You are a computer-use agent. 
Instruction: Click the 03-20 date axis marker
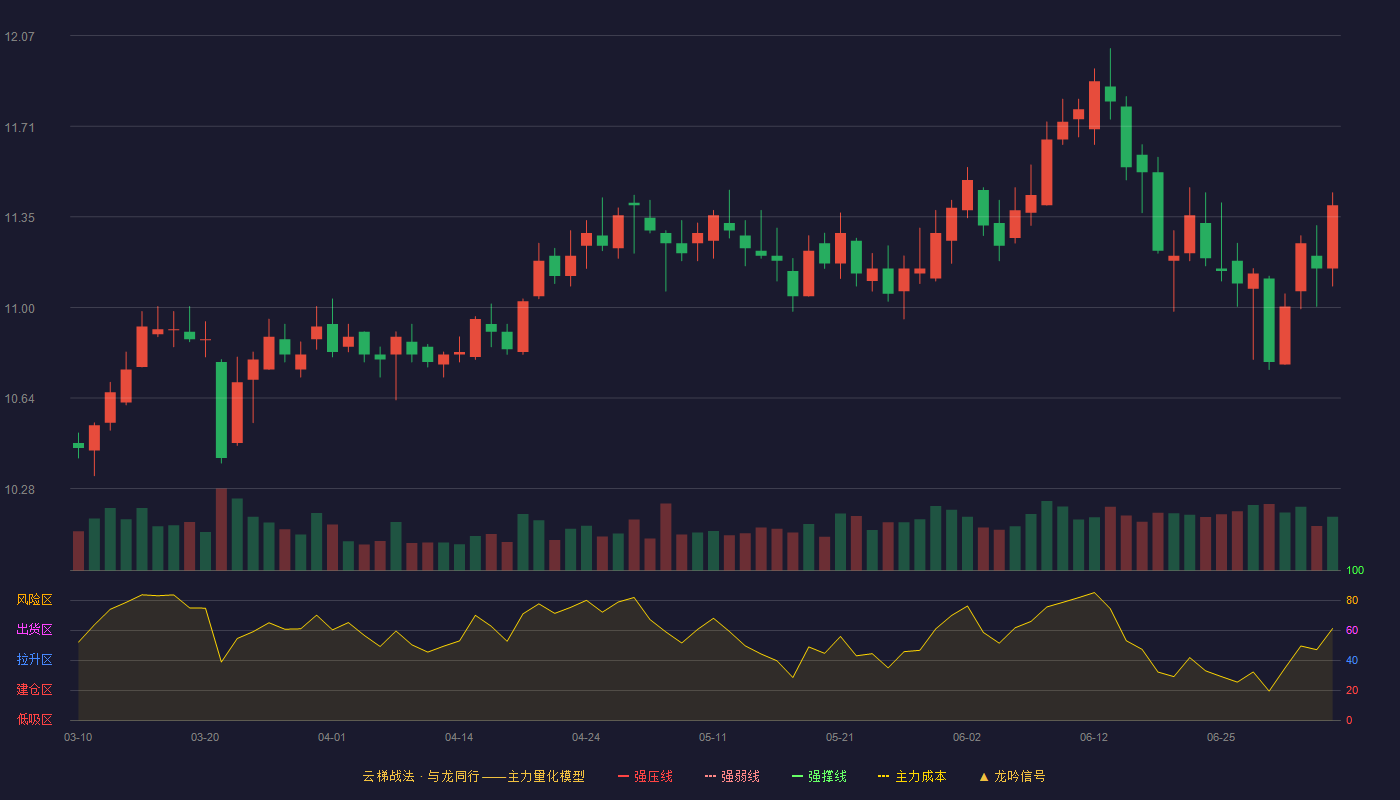pos(205,737)
